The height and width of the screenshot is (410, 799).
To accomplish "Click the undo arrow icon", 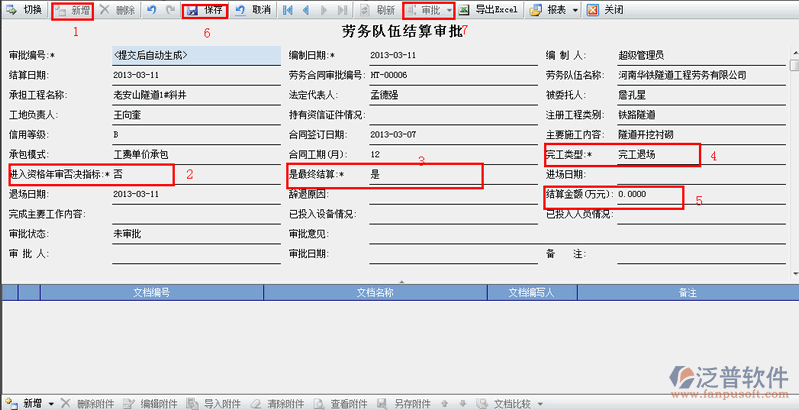I will 151,10.
